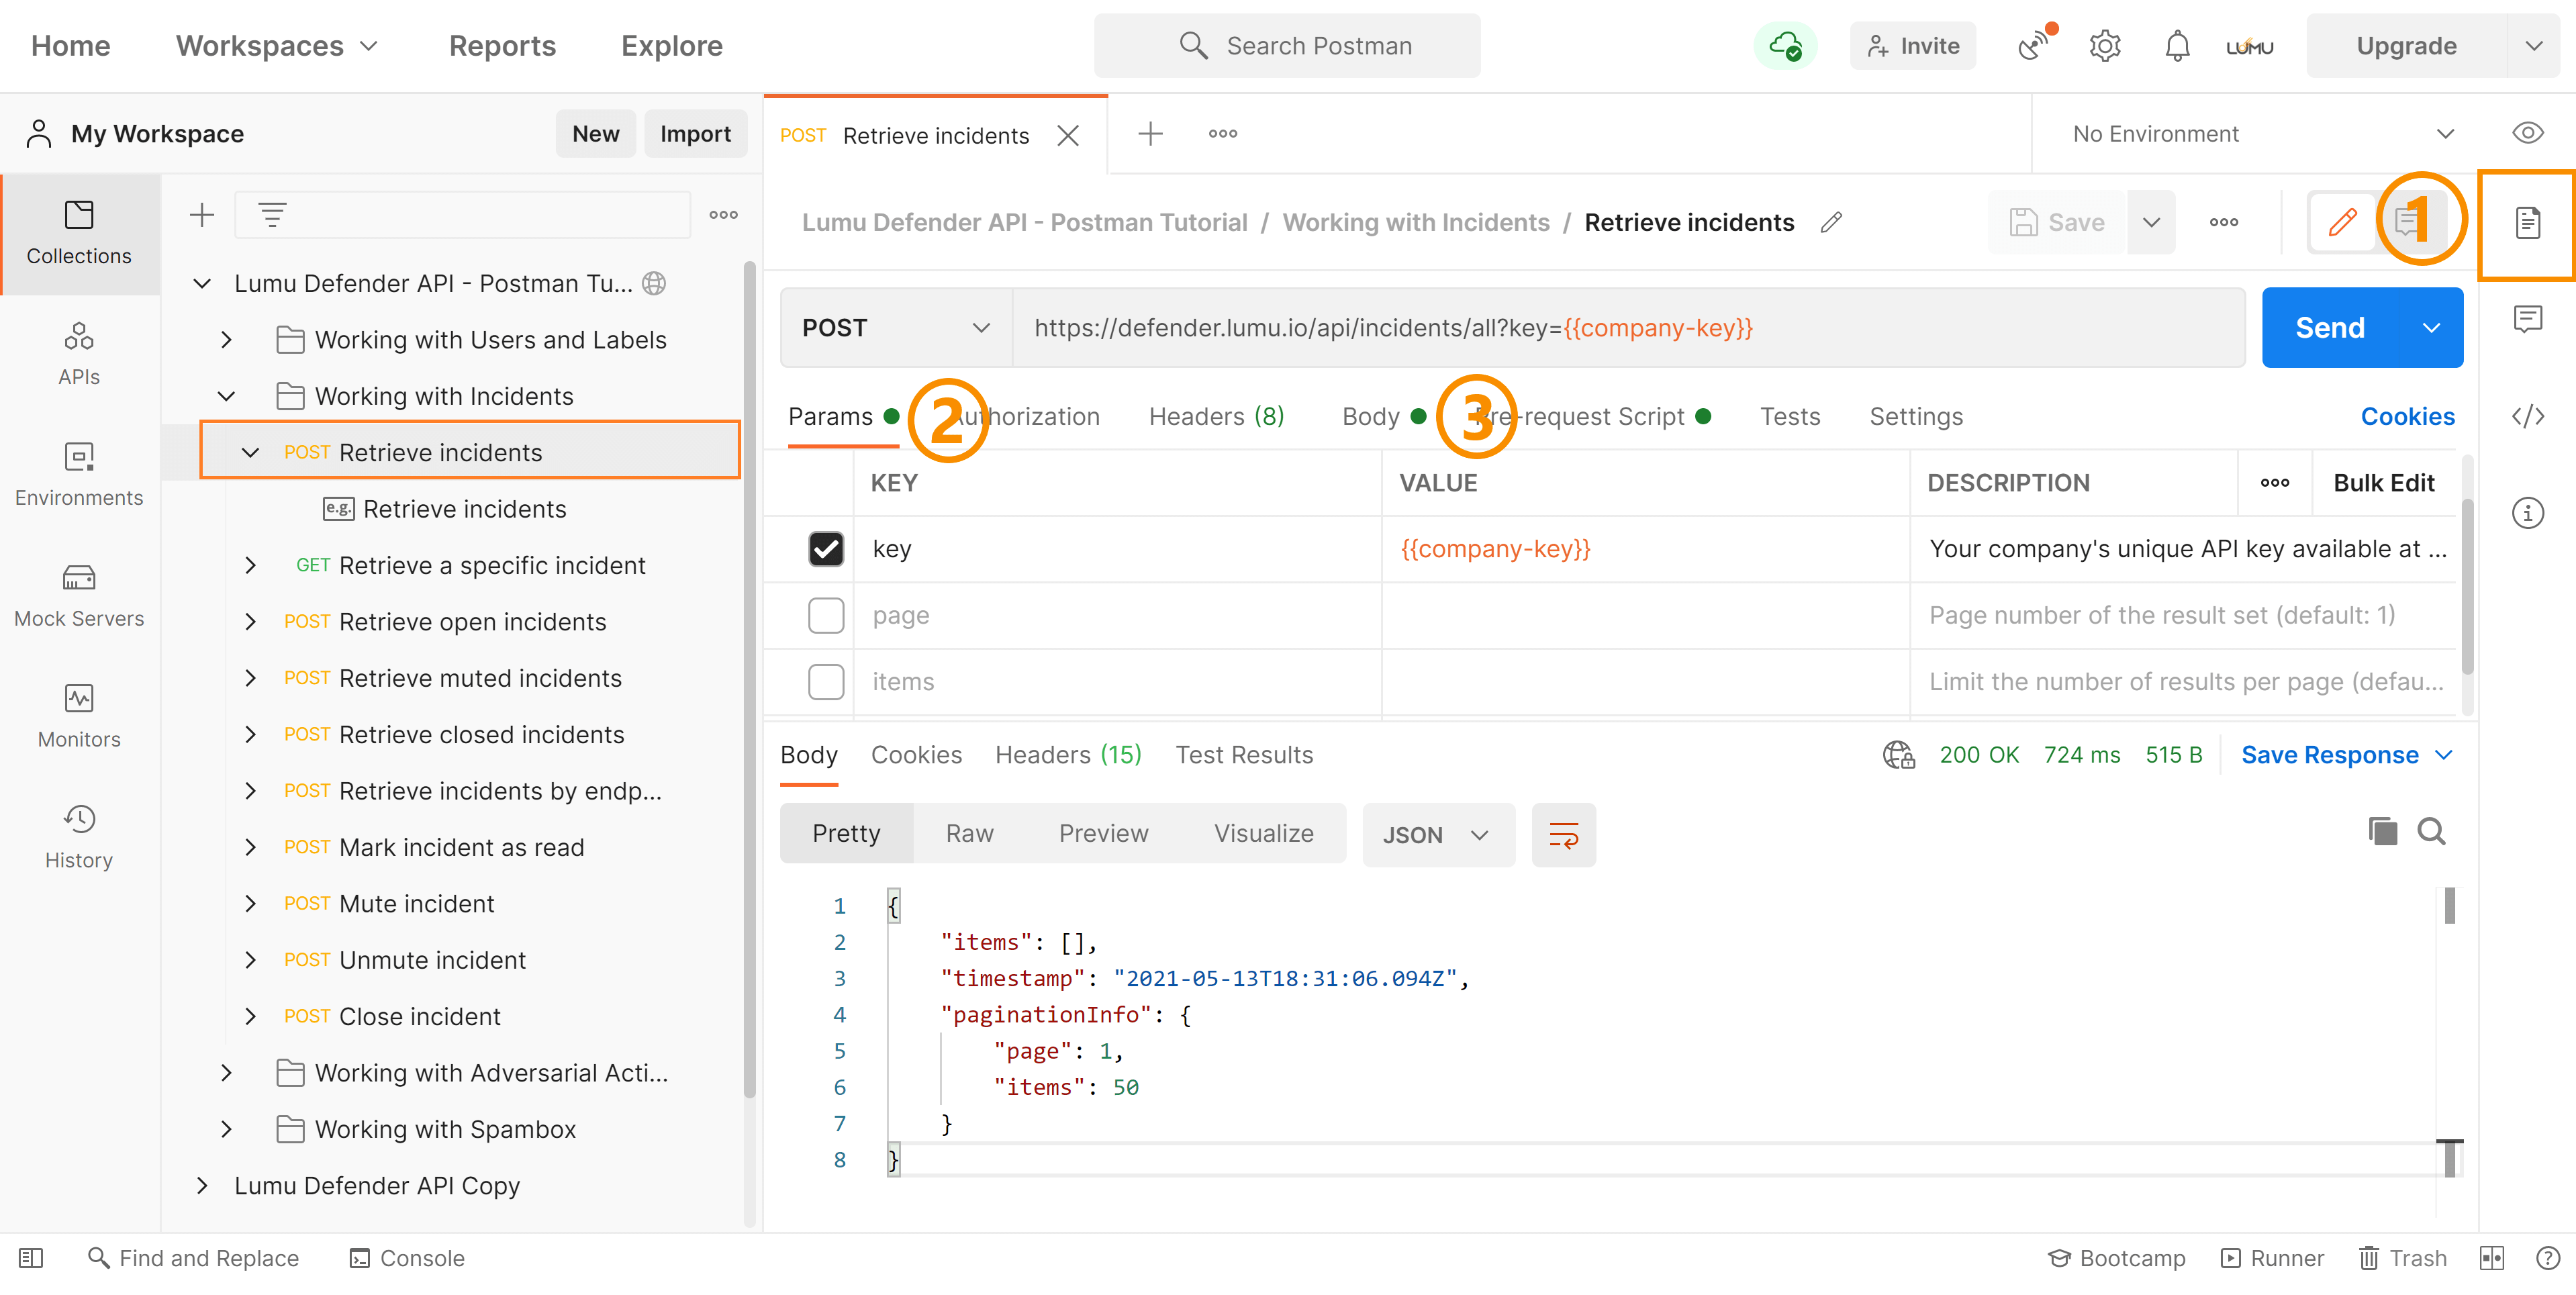2576x1295 pixels.
Task: Open the Postman Console
Action: pyautogui.click(x=407, y=1258)
